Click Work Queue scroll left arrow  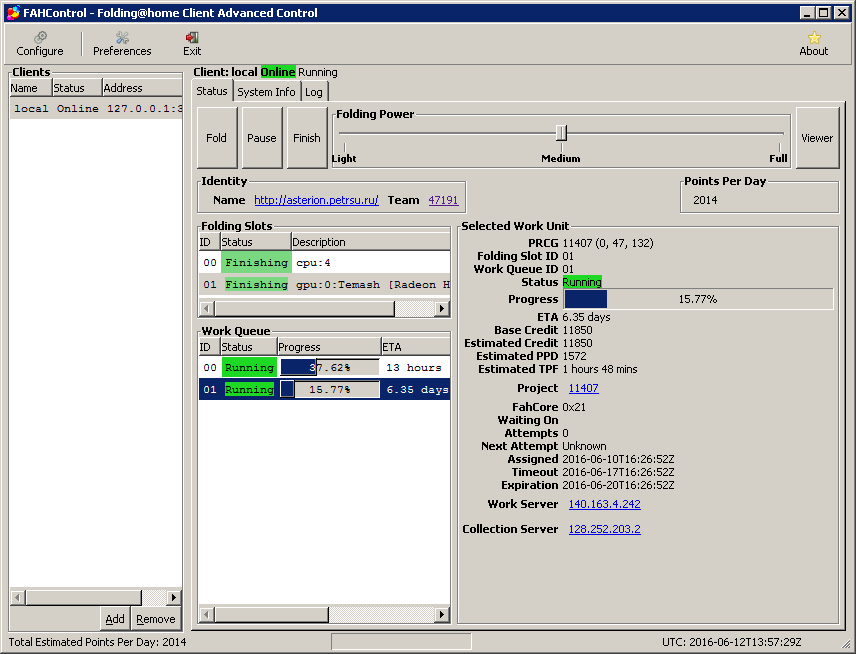point(206,615)
